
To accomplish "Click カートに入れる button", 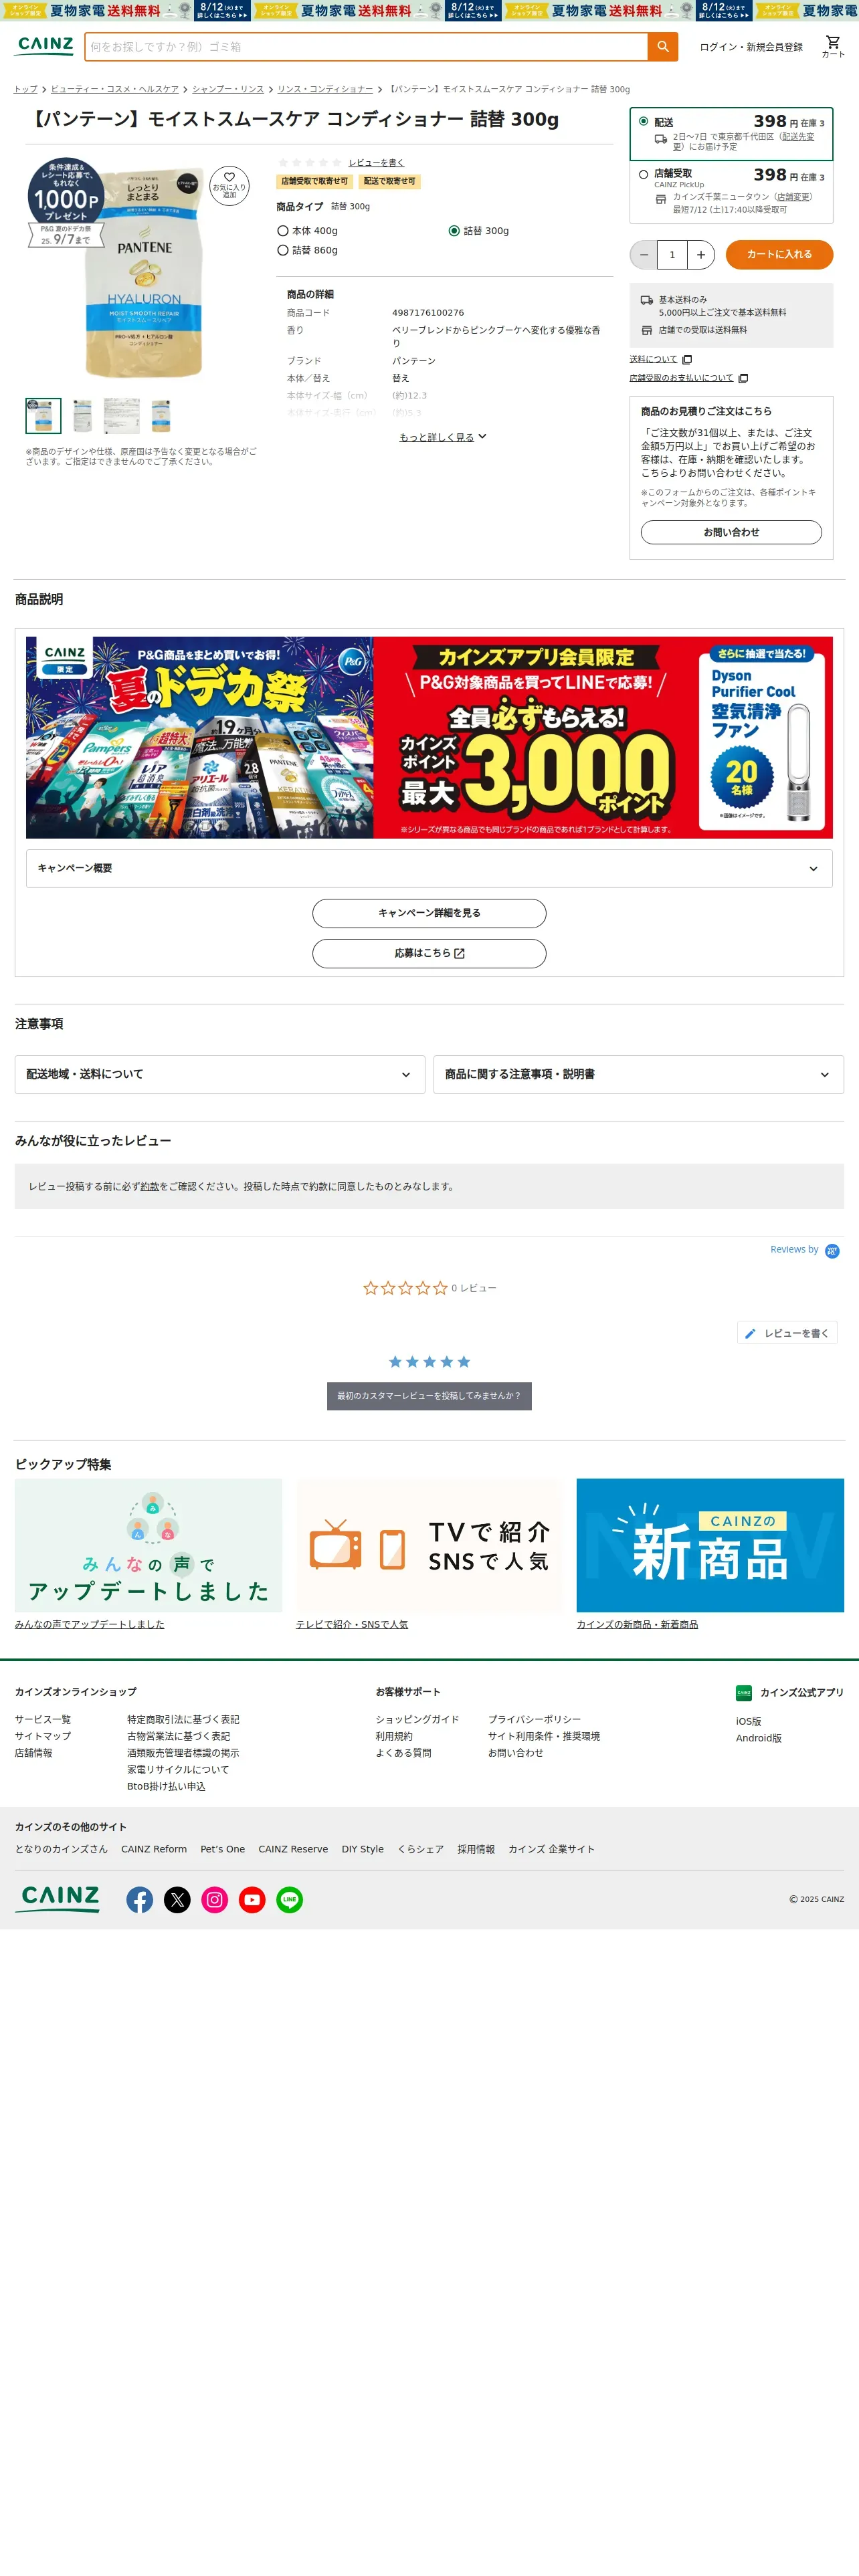I will tap(779, 255).
